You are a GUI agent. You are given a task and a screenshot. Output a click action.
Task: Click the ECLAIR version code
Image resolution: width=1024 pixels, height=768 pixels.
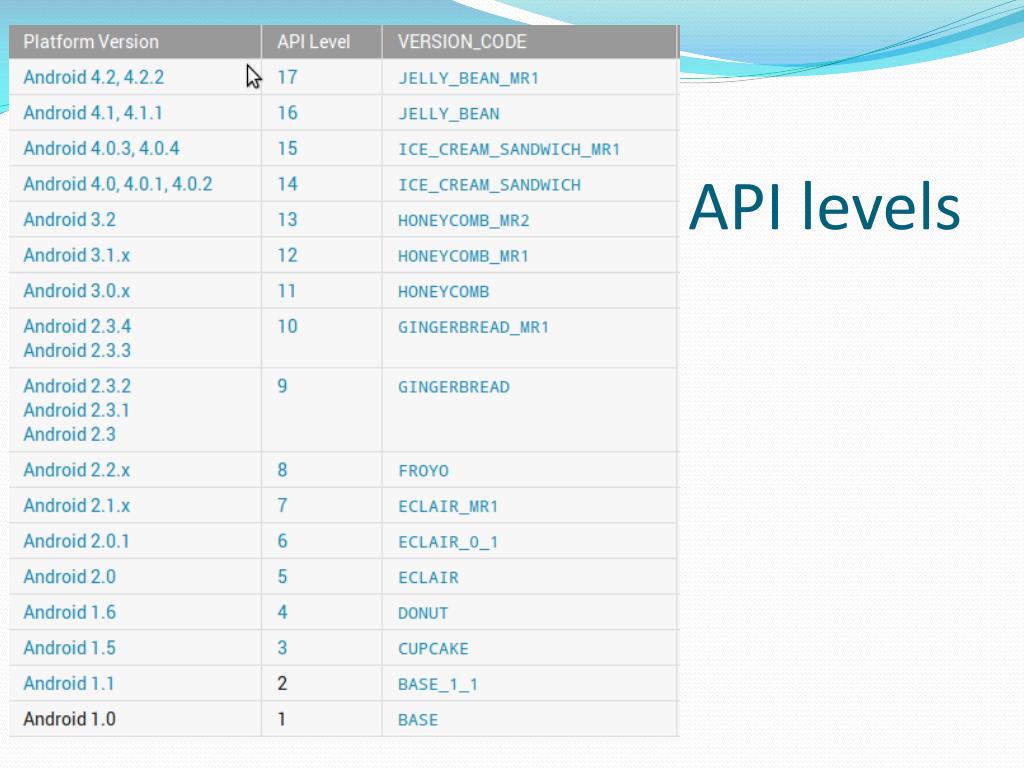(x=428, y=578)
